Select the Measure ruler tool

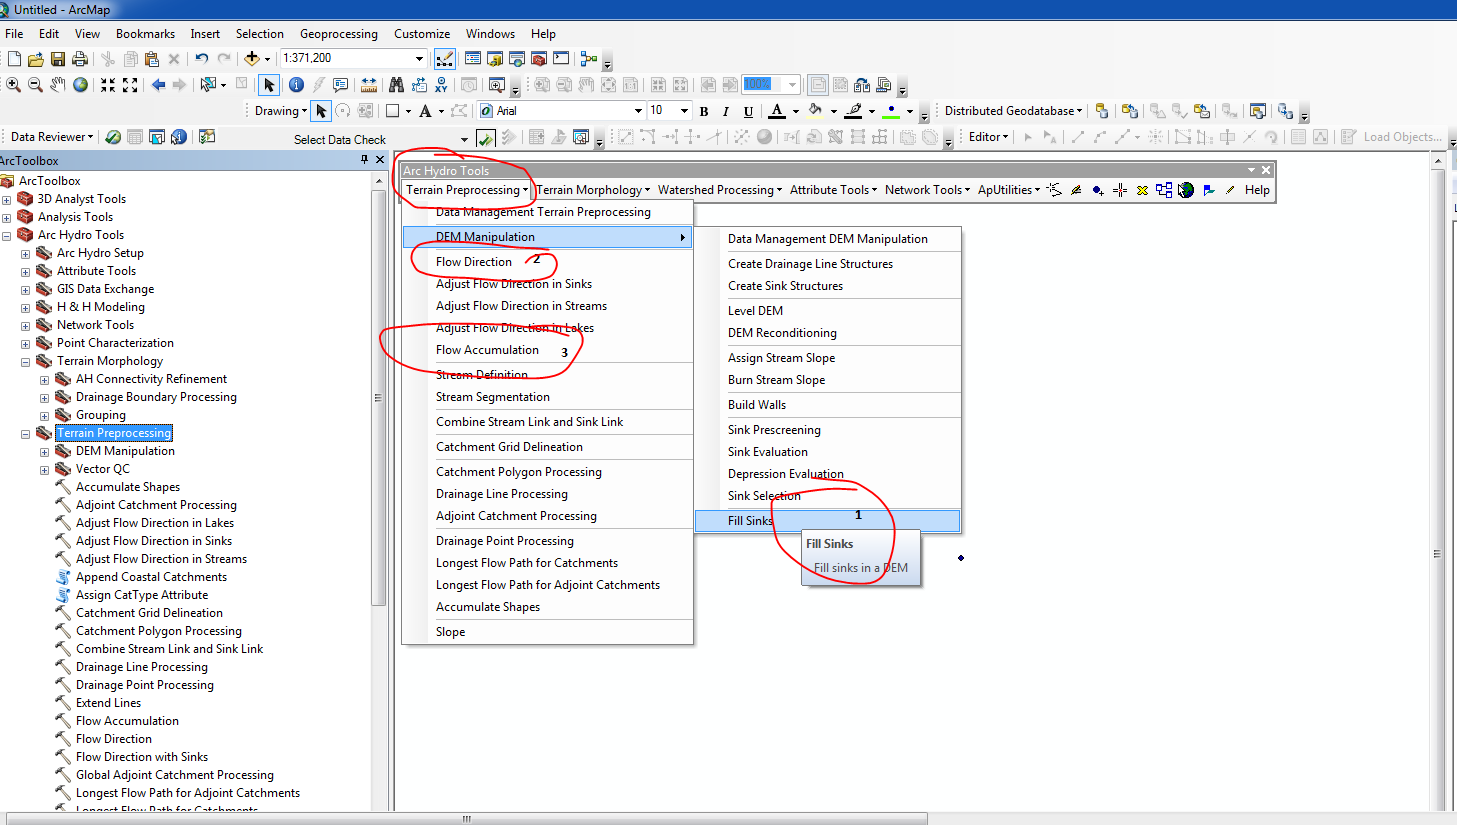pos(369,85)
